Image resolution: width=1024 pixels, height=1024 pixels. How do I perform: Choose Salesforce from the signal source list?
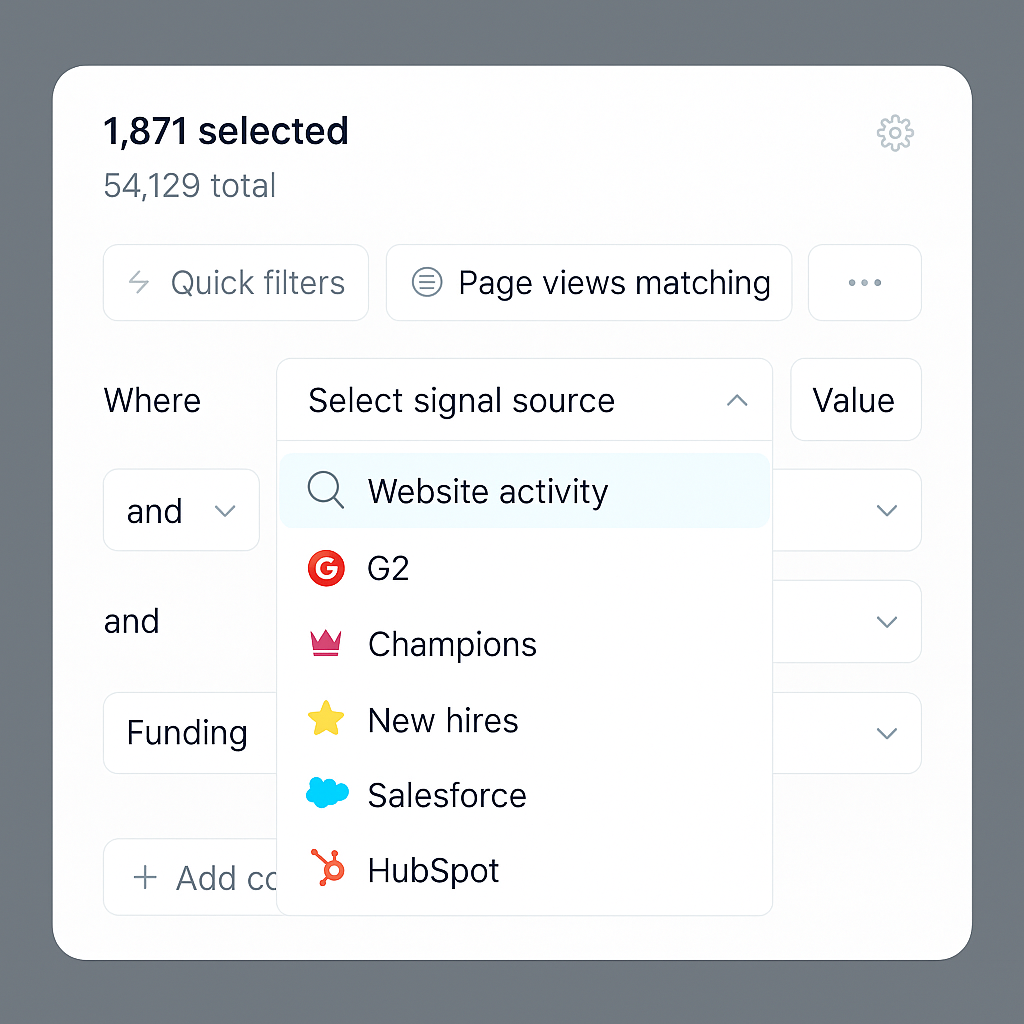[x=447, y=794]
